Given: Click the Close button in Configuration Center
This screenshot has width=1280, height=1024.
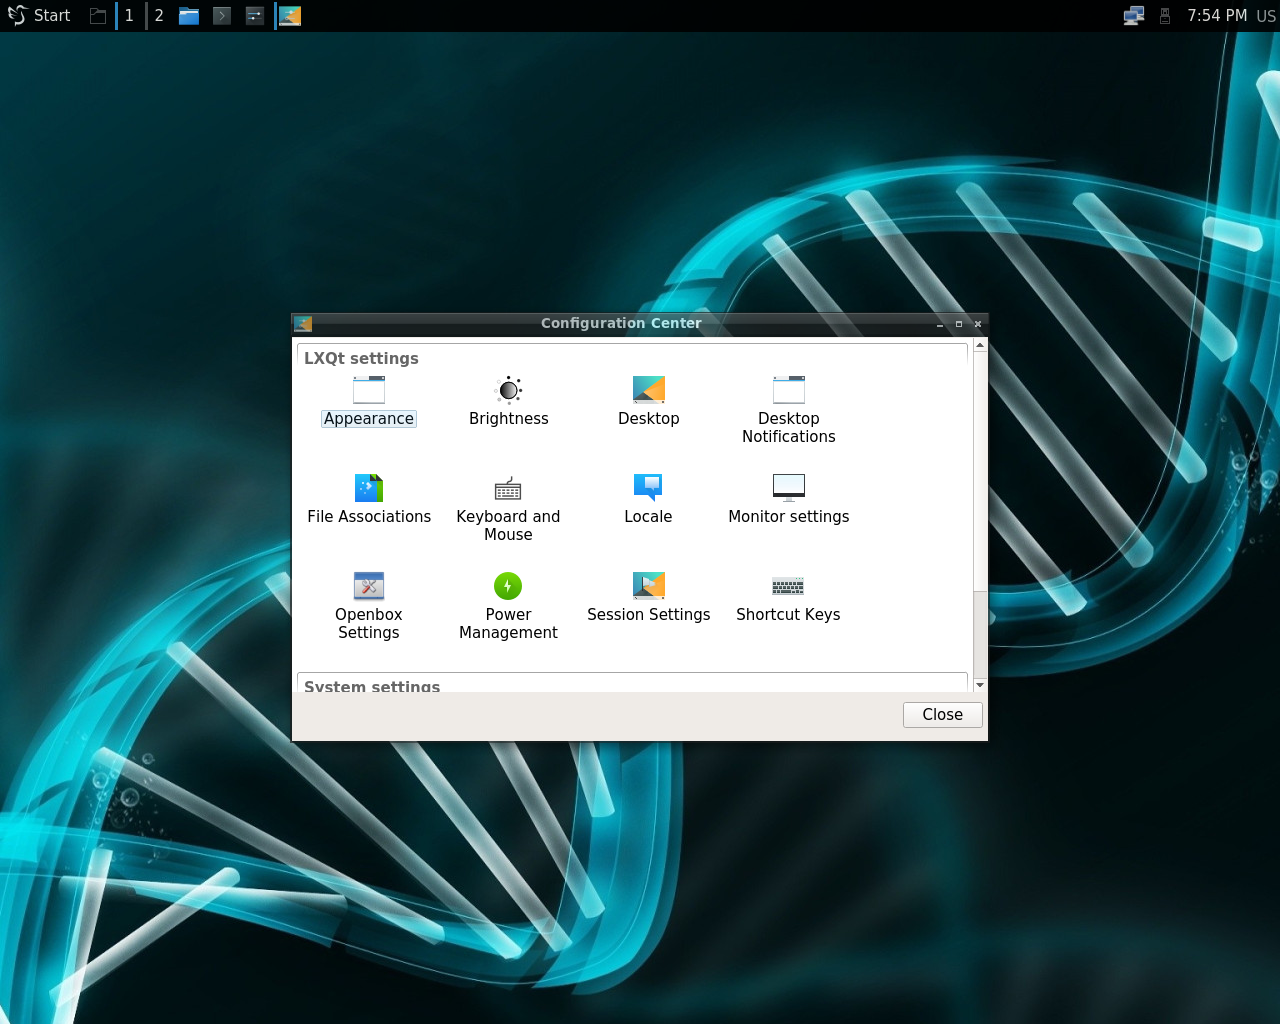Looking at the screenshot, I should pos(942,714).
